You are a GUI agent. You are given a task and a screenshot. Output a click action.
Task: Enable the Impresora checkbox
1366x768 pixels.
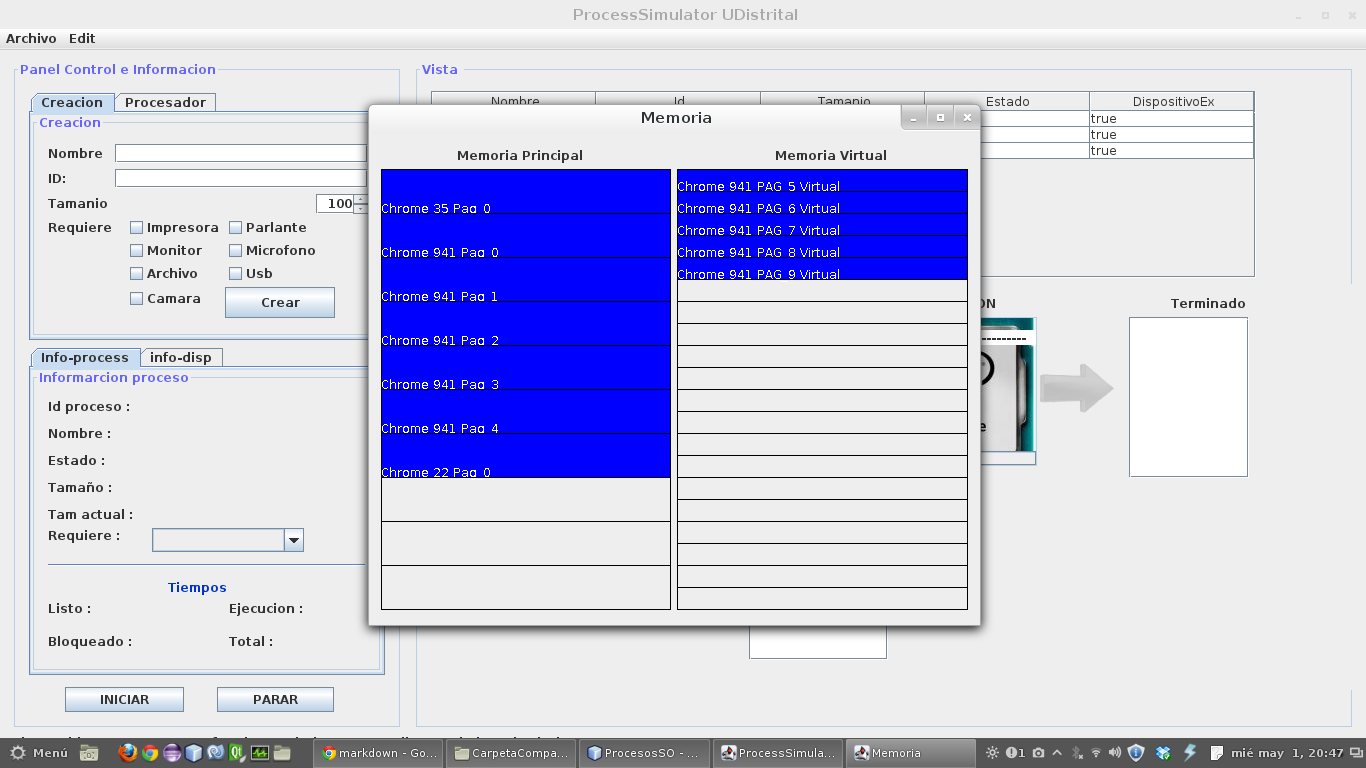[137, 228]
